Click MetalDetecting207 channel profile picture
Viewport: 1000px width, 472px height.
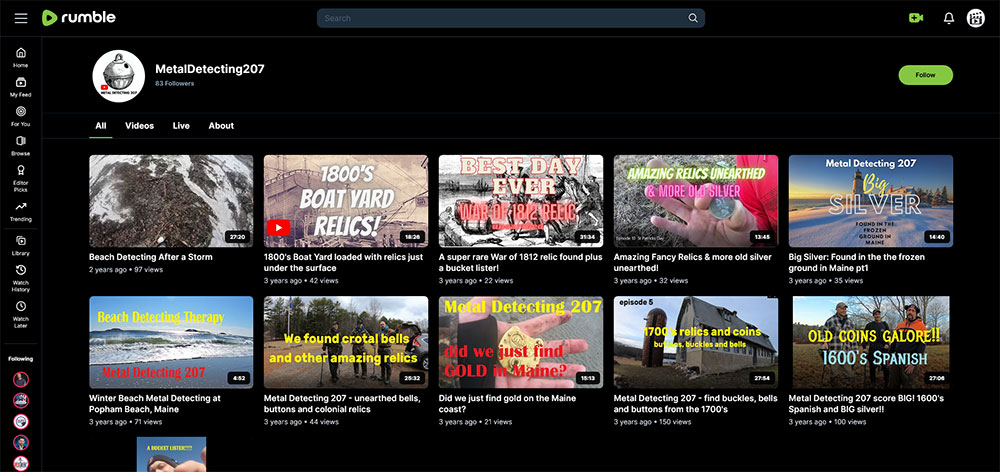[119, 76]
